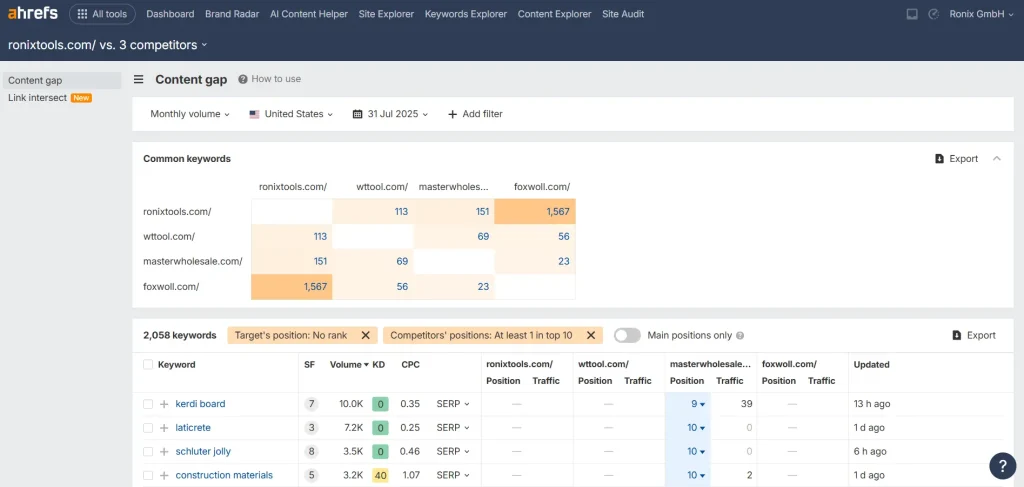
Task: Click Add filter
Action: 475,114
